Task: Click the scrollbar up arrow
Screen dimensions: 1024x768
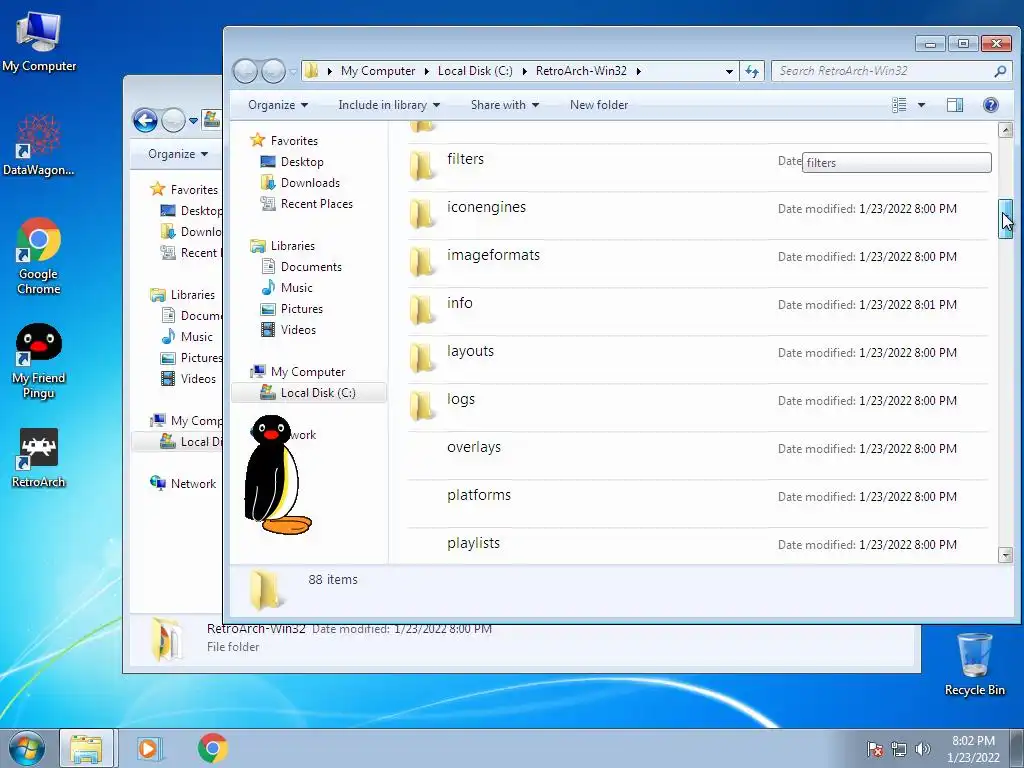Action: tap(1006, 130)
